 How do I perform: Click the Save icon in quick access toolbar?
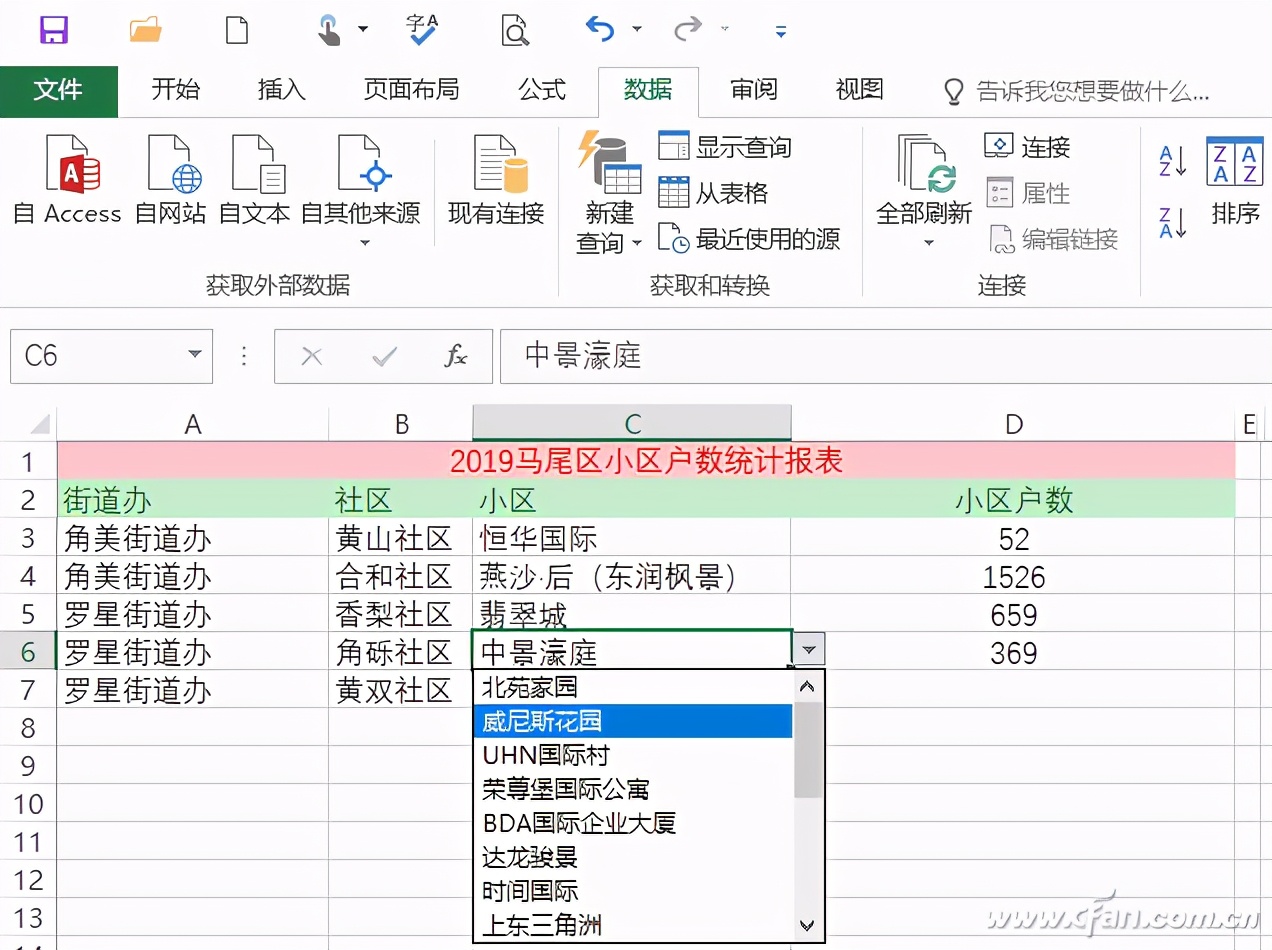[54, 29]
